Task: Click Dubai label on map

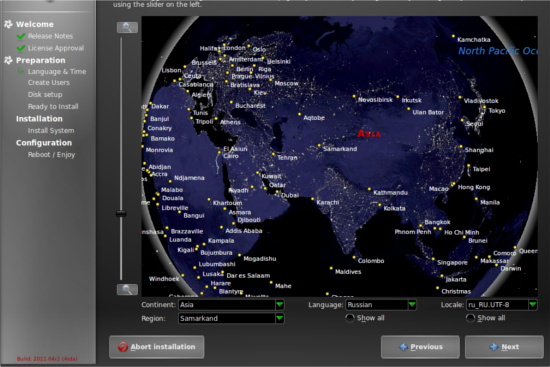Action: point(290,195)
